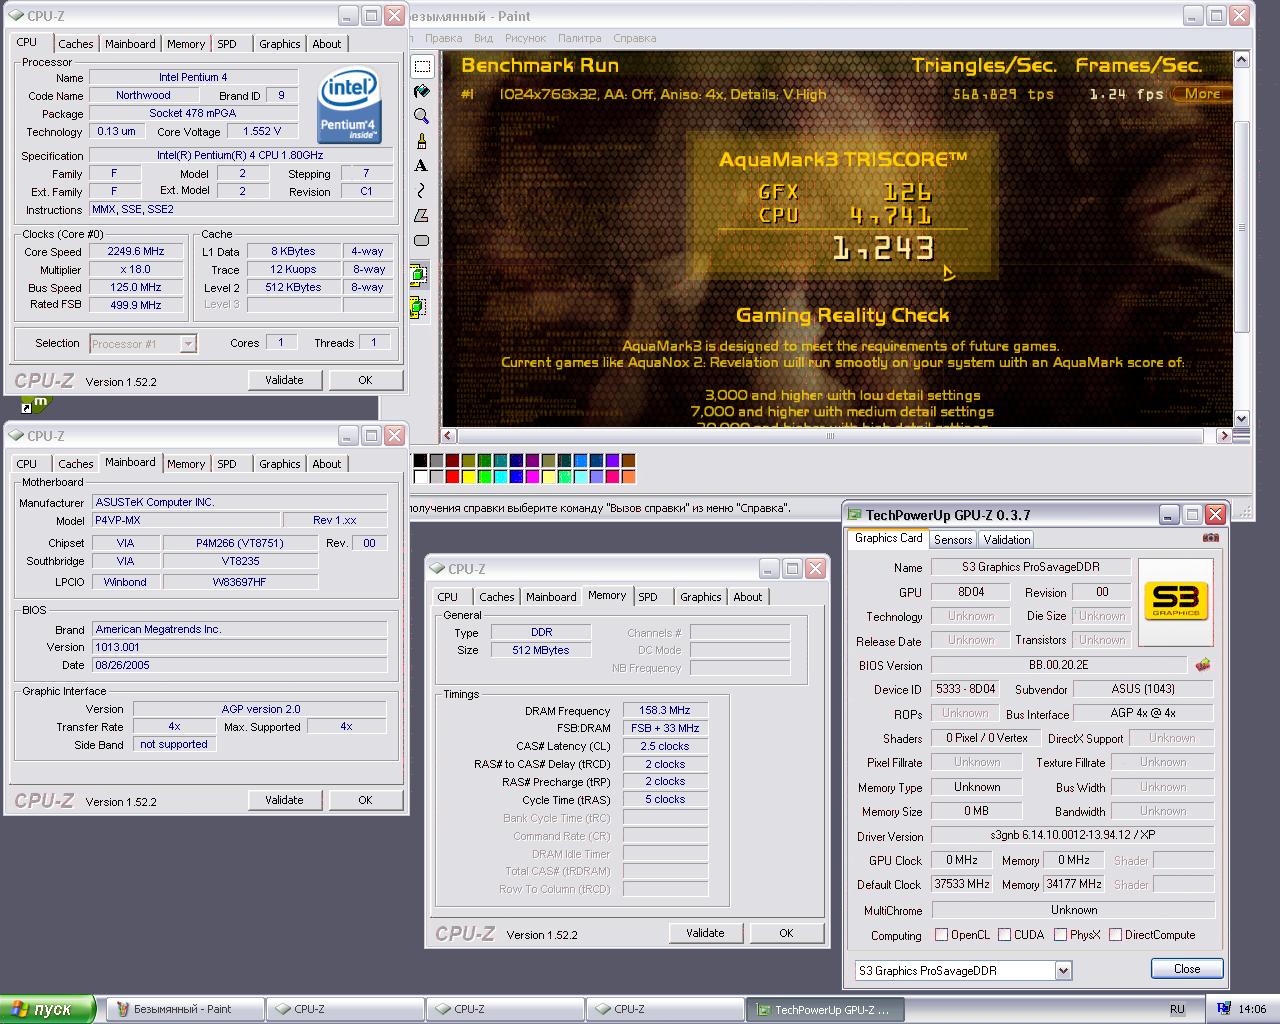Check the DirectCompute checkbox in GPU-Z

(1115, 935)
